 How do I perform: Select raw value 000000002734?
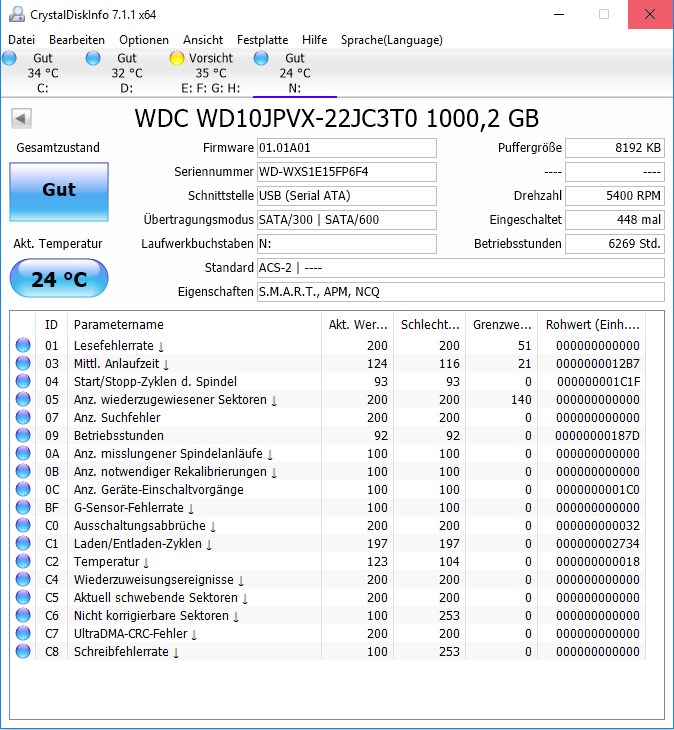click(x=598, y=544)
